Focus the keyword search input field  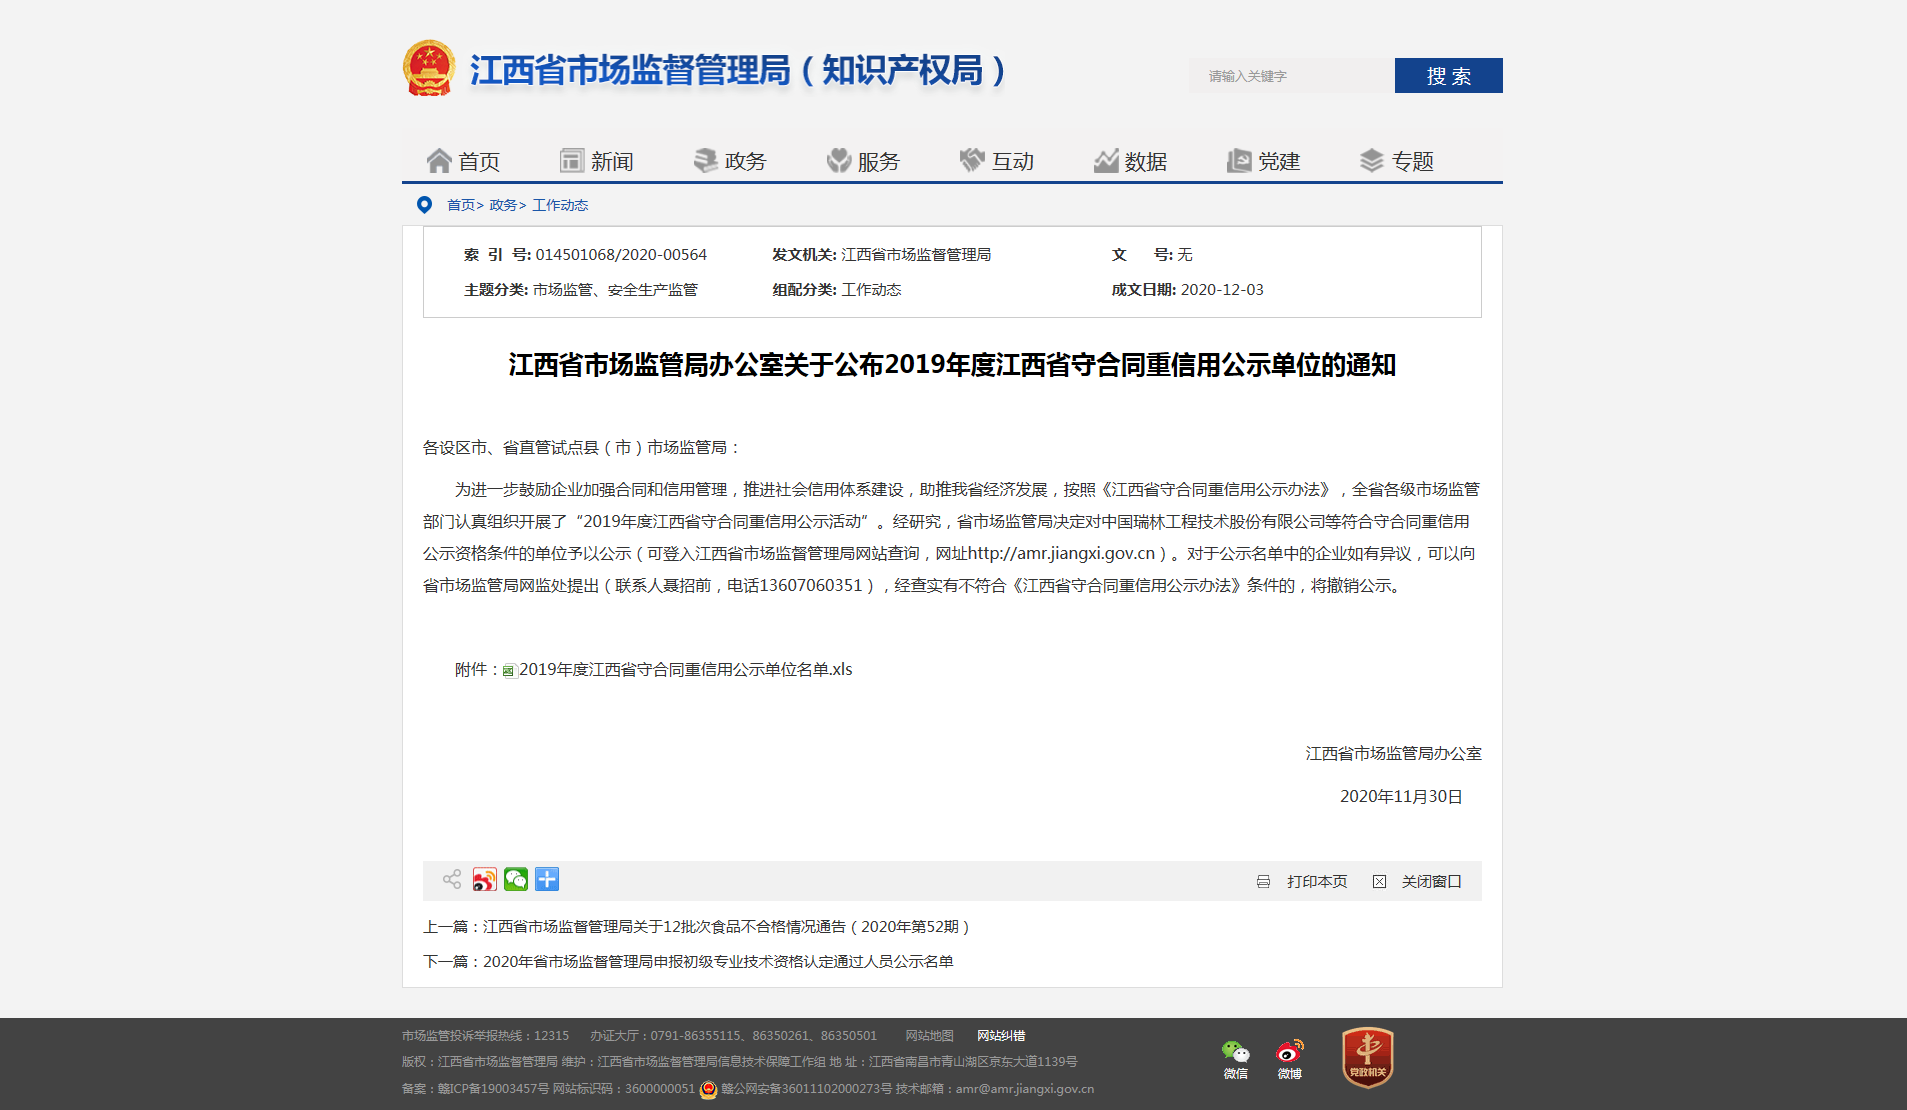point(1291,76)
